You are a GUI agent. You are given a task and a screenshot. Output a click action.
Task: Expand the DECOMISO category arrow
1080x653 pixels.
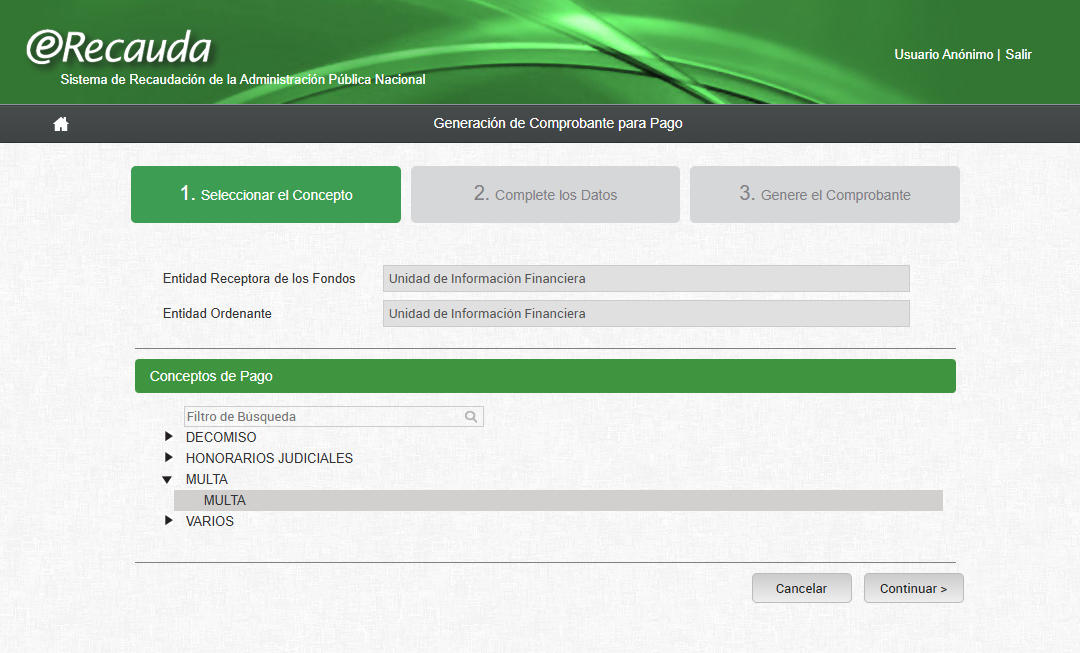[169, 437]
